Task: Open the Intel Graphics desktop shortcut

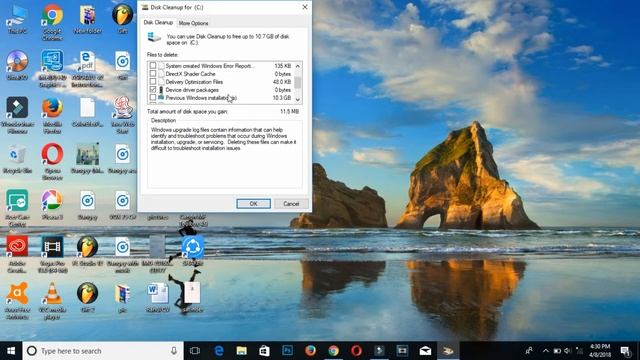Action: (52, 69)
